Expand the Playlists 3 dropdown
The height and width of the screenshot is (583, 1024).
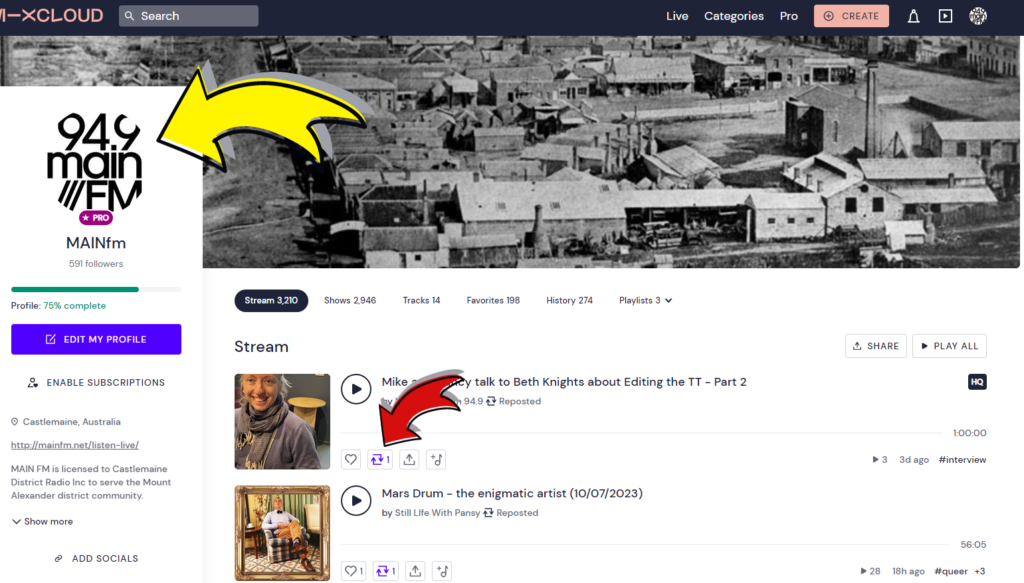(x=645, y=300)
